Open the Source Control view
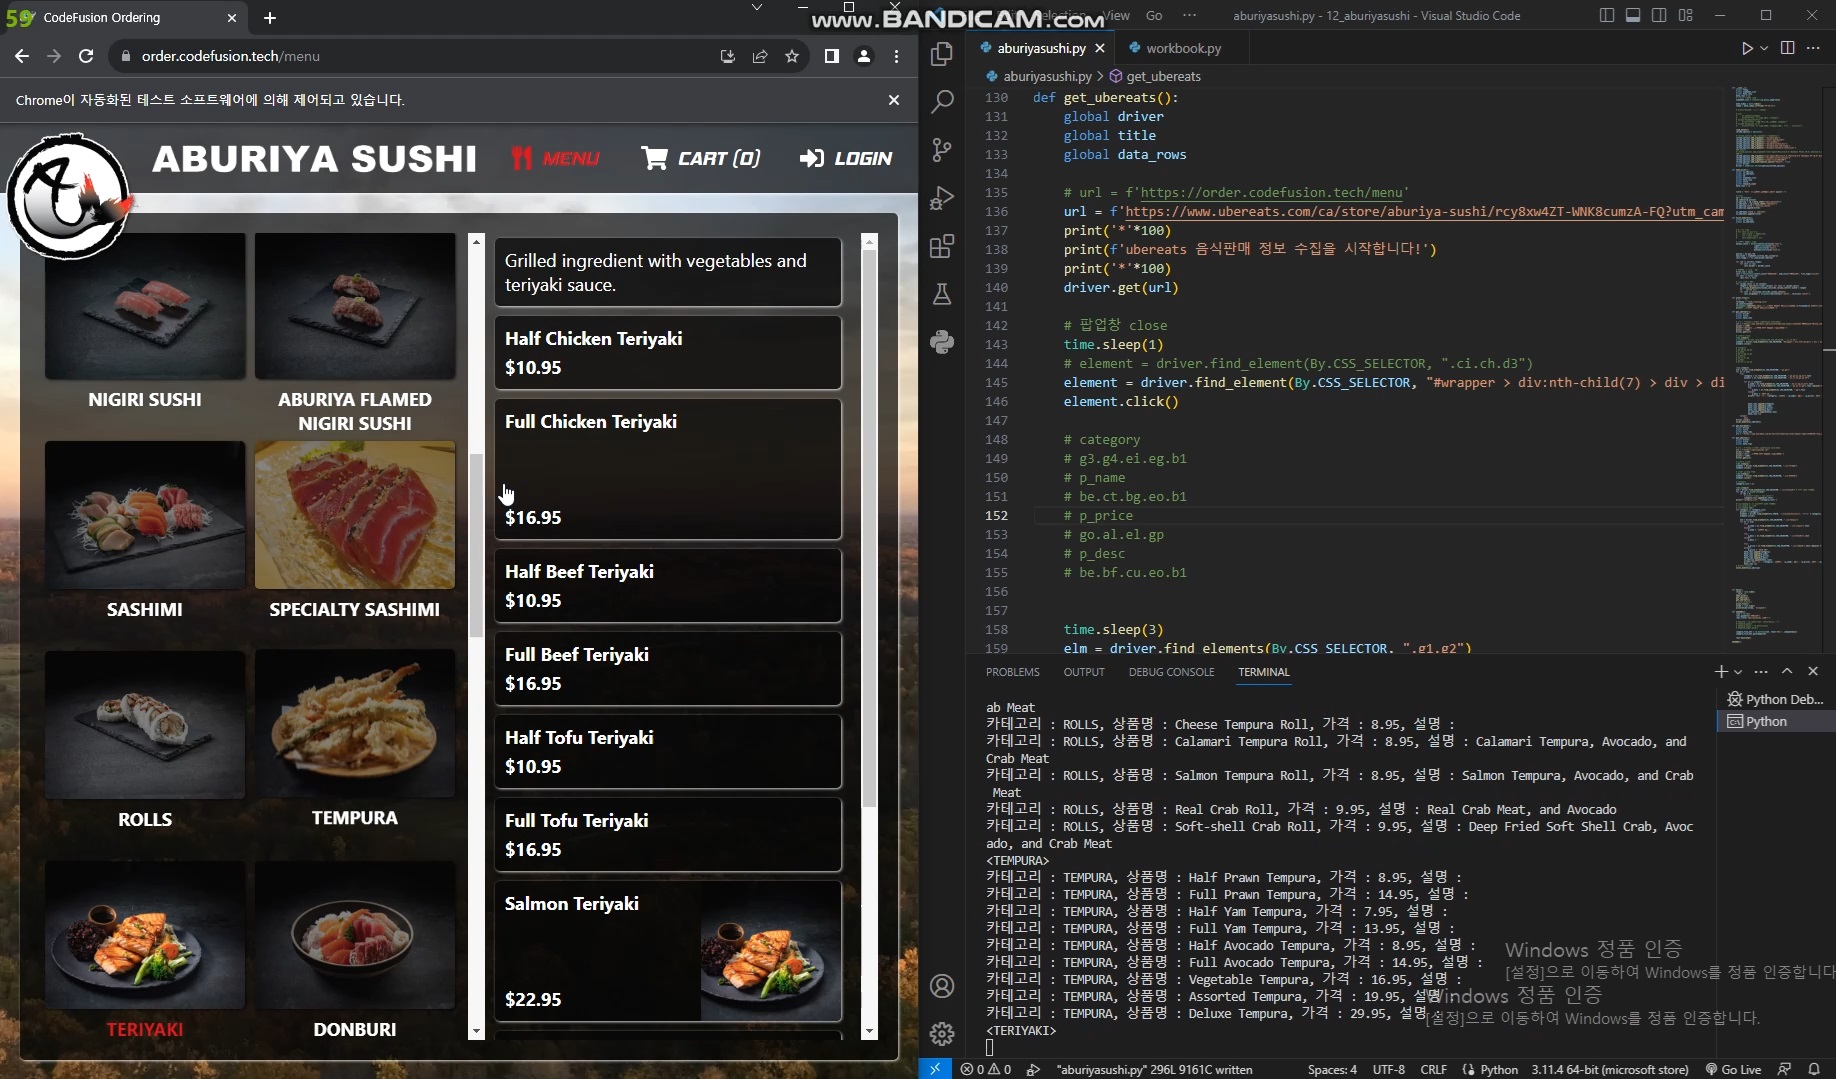Screen dimensions: 1836x1079 (942, 150)
